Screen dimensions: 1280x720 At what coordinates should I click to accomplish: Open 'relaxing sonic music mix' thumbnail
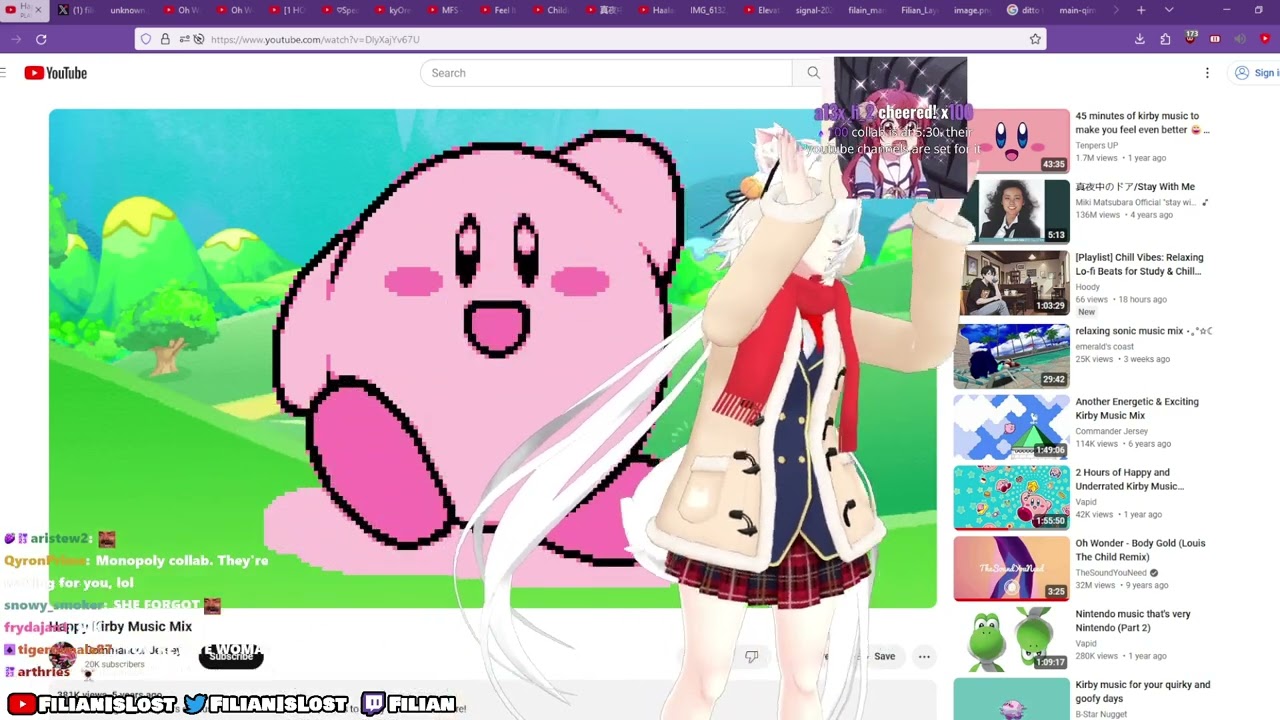tap(1011, 356)
